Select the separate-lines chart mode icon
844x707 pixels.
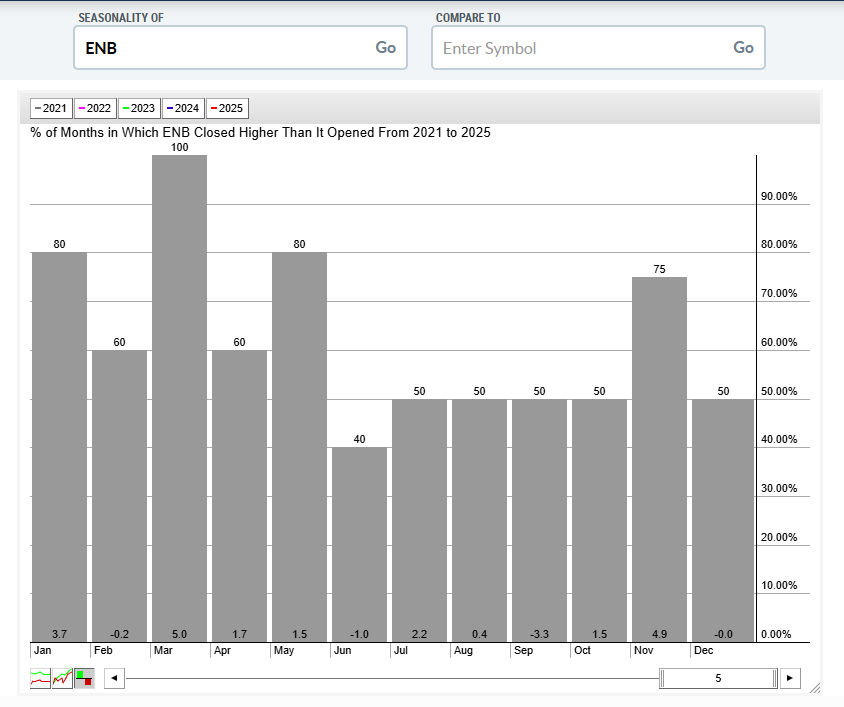[x=40, y=678]
